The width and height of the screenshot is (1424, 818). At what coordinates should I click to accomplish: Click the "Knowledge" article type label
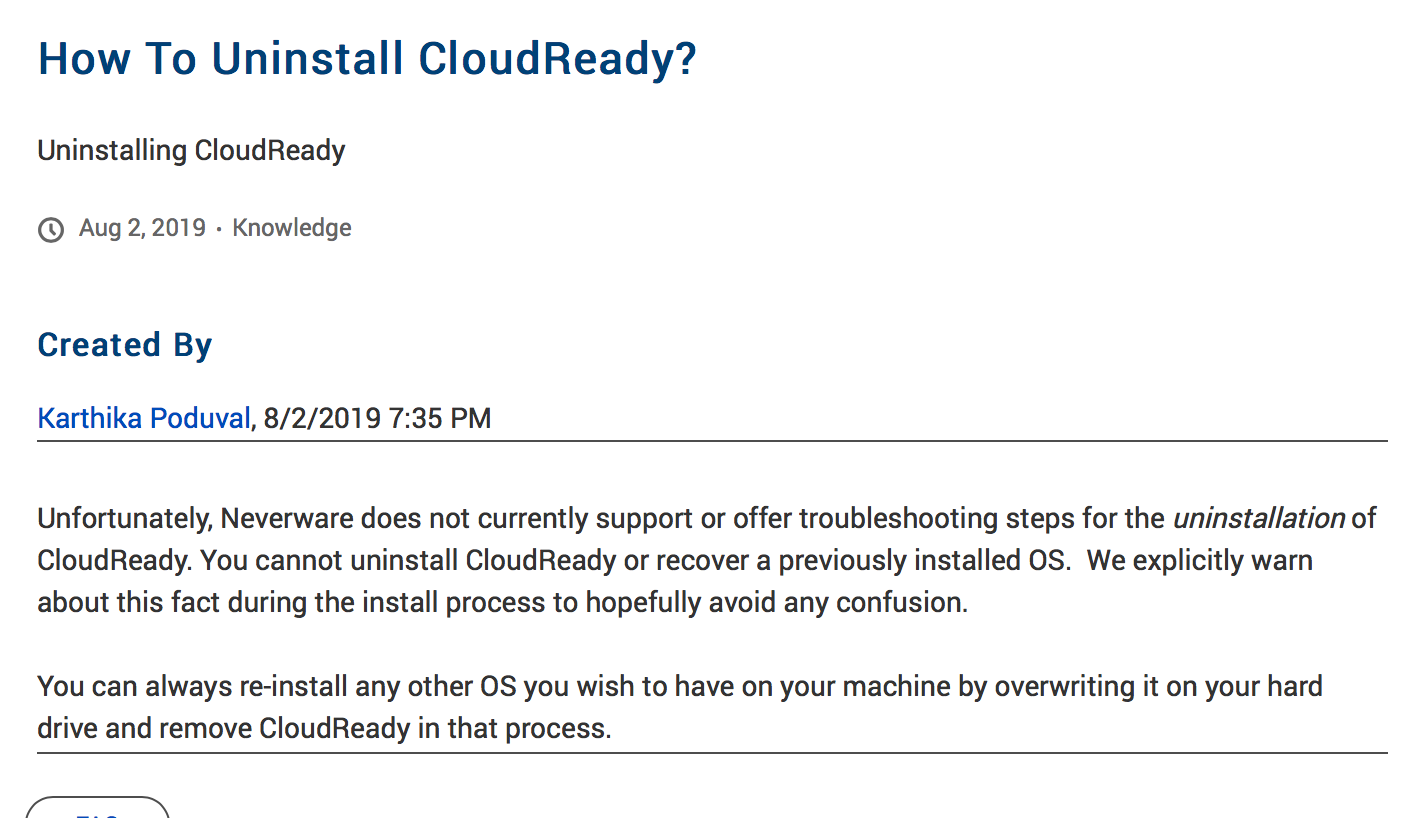tap(292, 228)
